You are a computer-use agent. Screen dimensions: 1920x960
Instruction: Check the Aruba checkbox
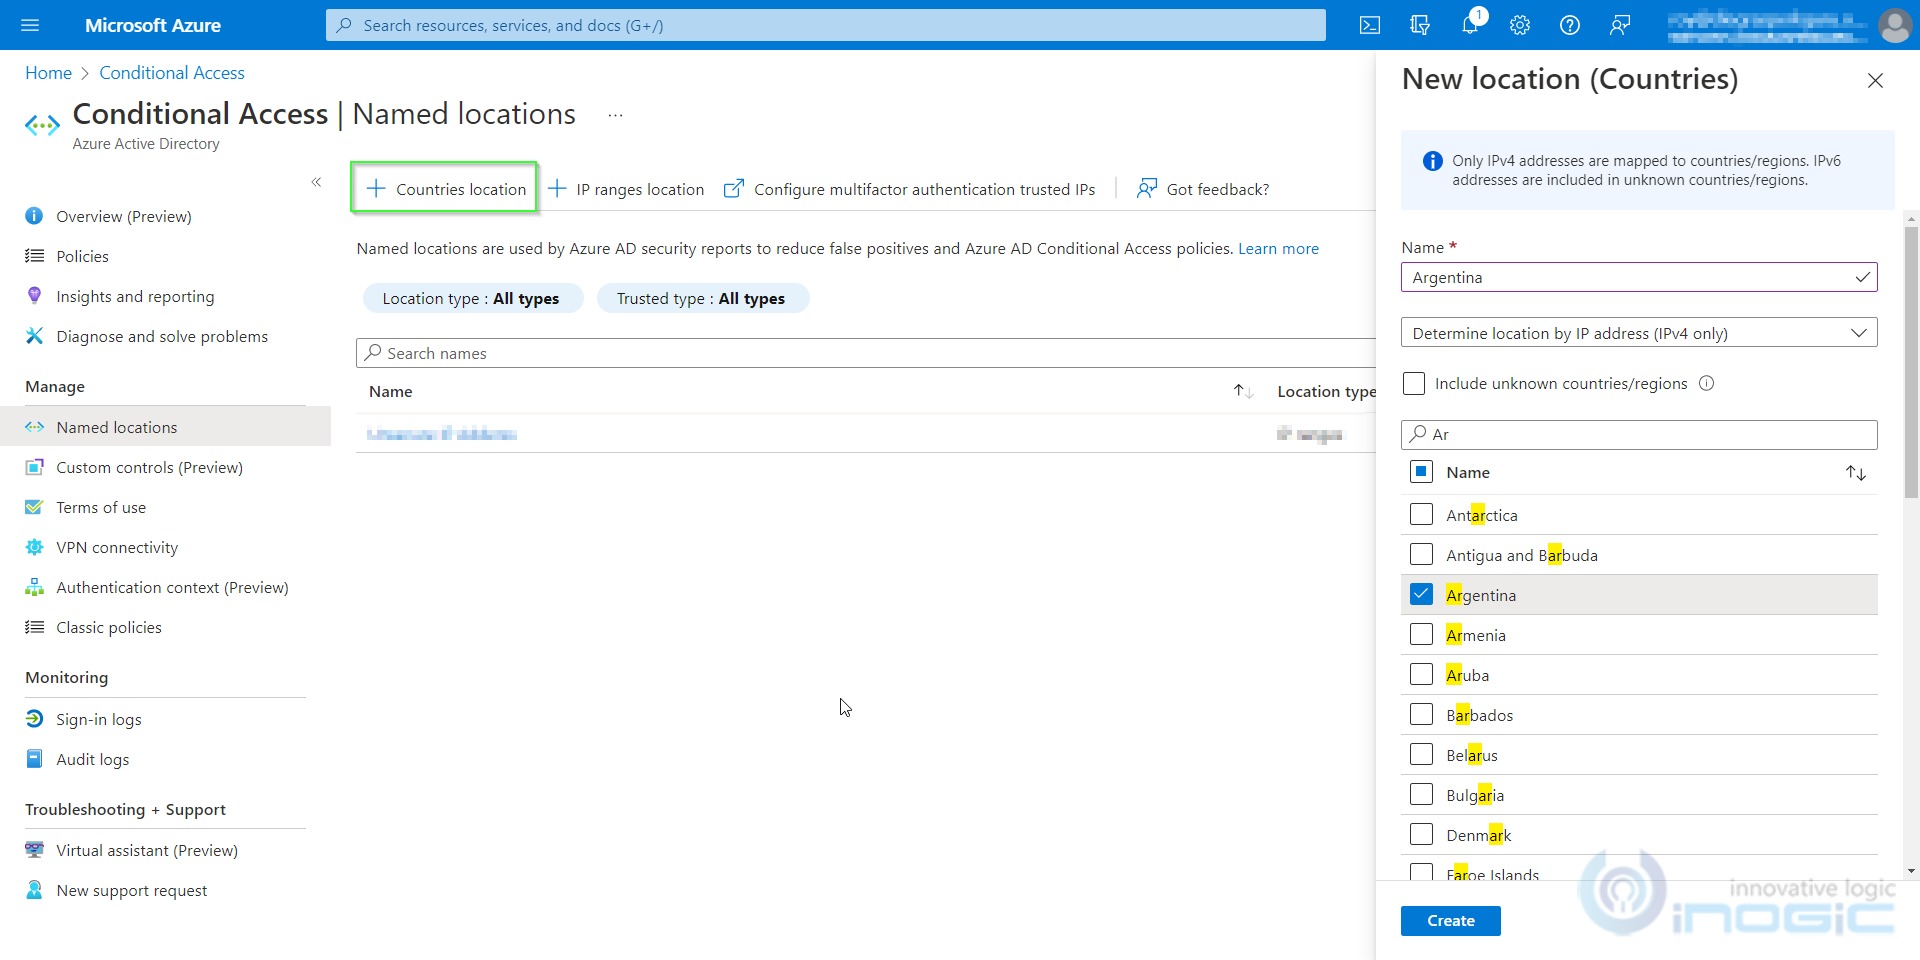pyautogui.click(x=1421, y=674)
